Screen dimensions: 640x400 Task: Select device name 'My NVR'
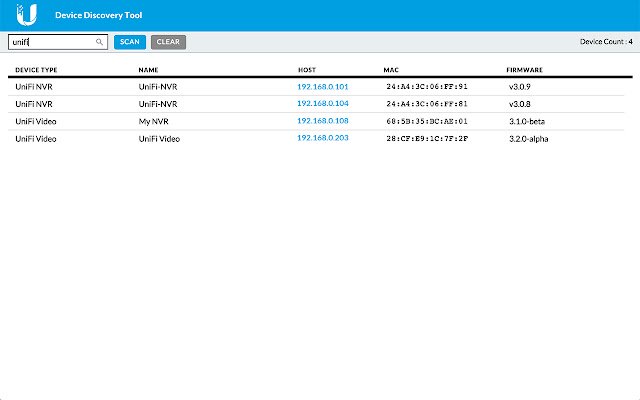click(x=153, y=122)
